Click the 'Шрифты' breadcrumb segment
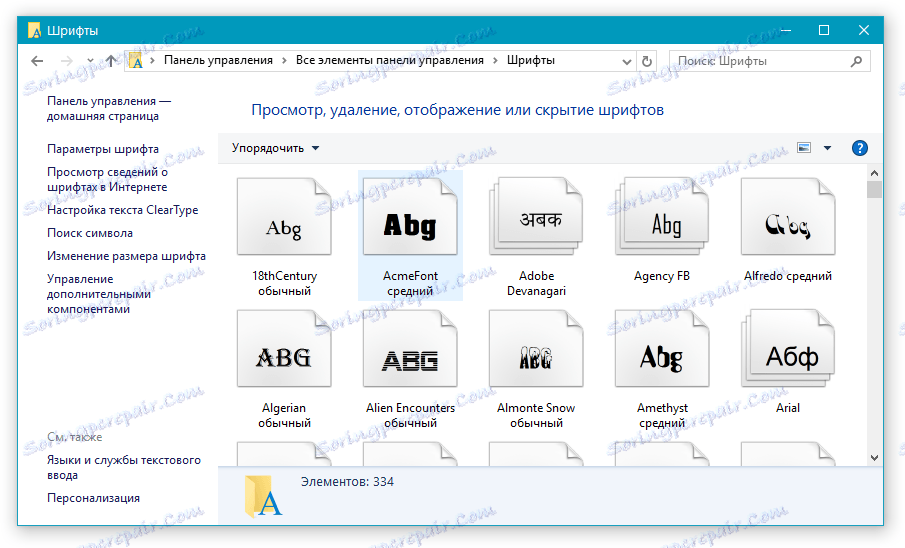Image resolution: width=905 pixels, height=548 pixels. pos(530,60)
